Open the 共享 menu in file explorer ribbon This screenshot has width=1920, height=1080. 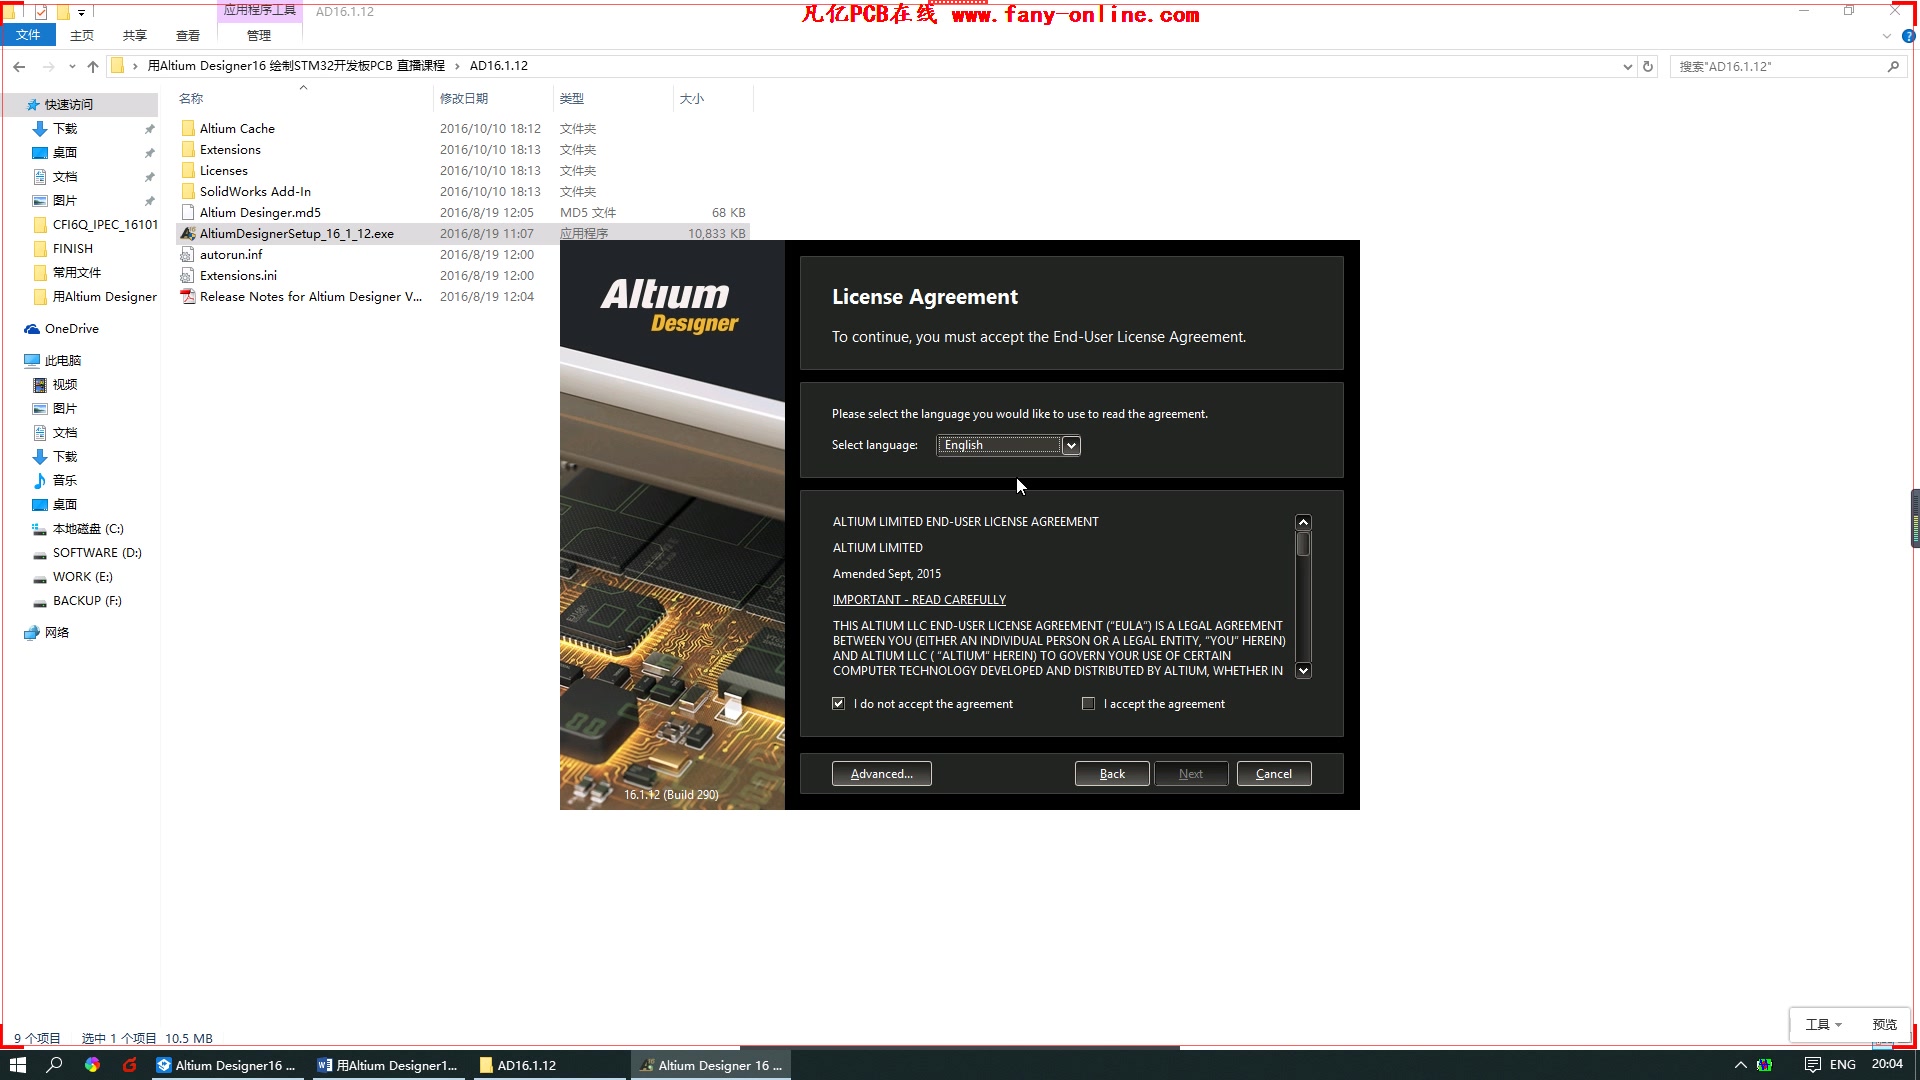(x=135, y=36)
